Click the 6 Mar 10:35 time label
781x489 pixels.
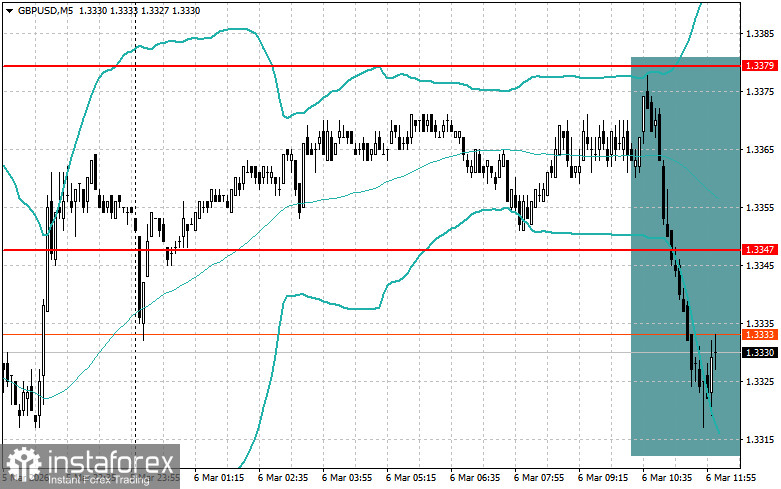(x=667, y=478)
